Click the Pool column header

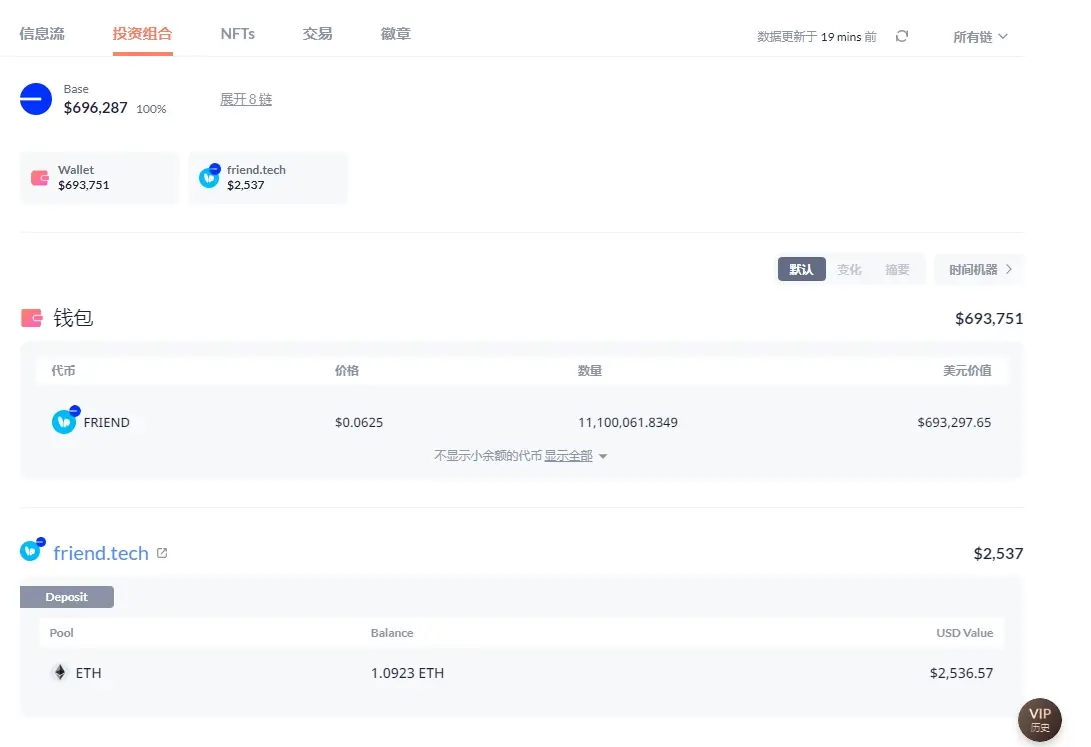tap(61, 633)
